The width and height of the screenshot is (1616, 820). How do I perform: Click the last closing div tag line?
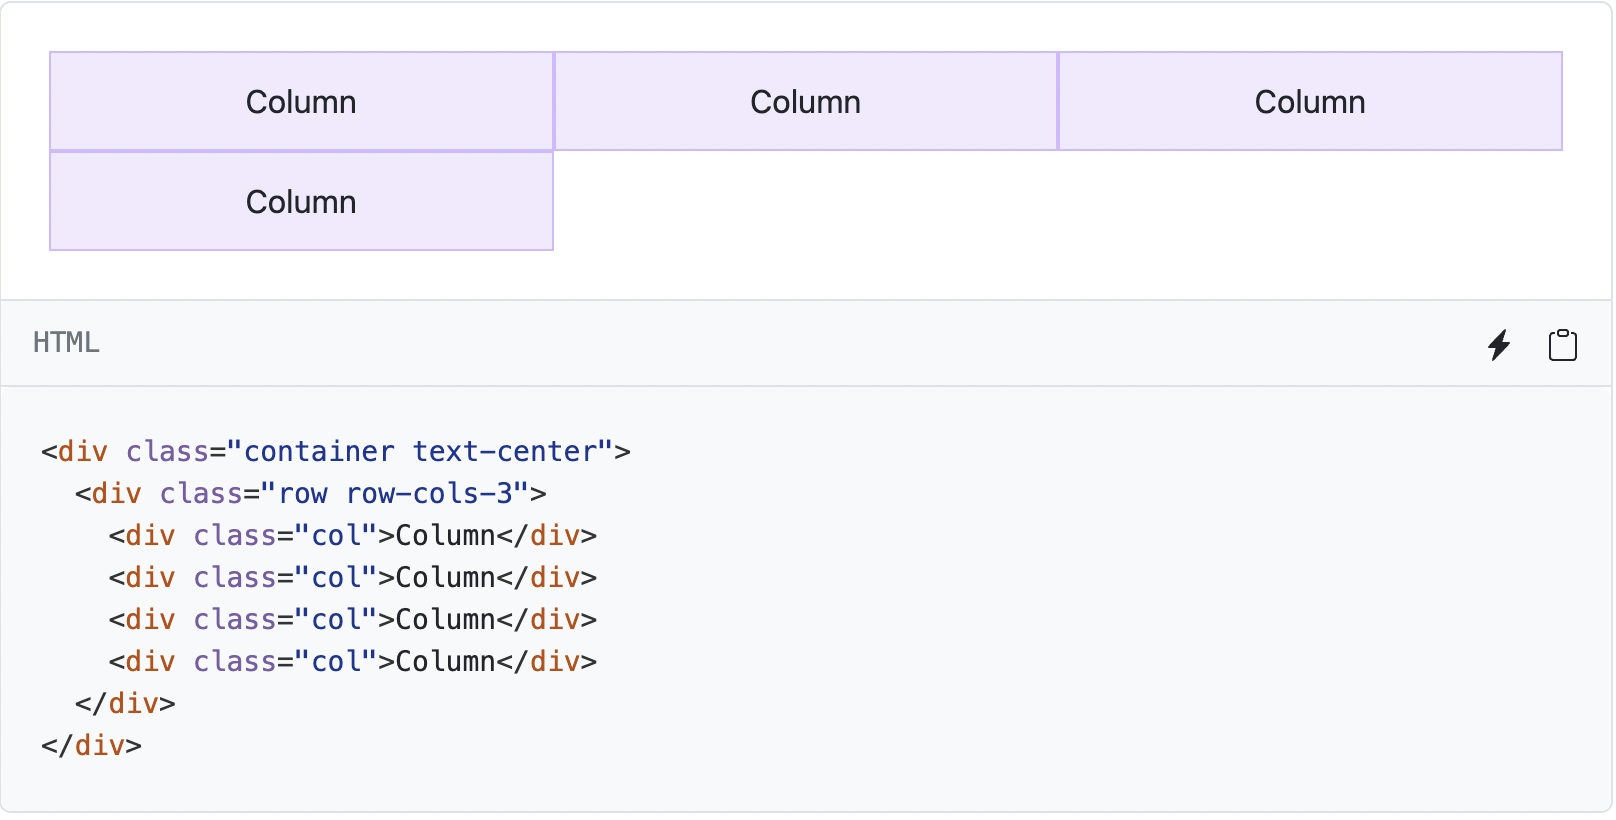pos(91,746)
